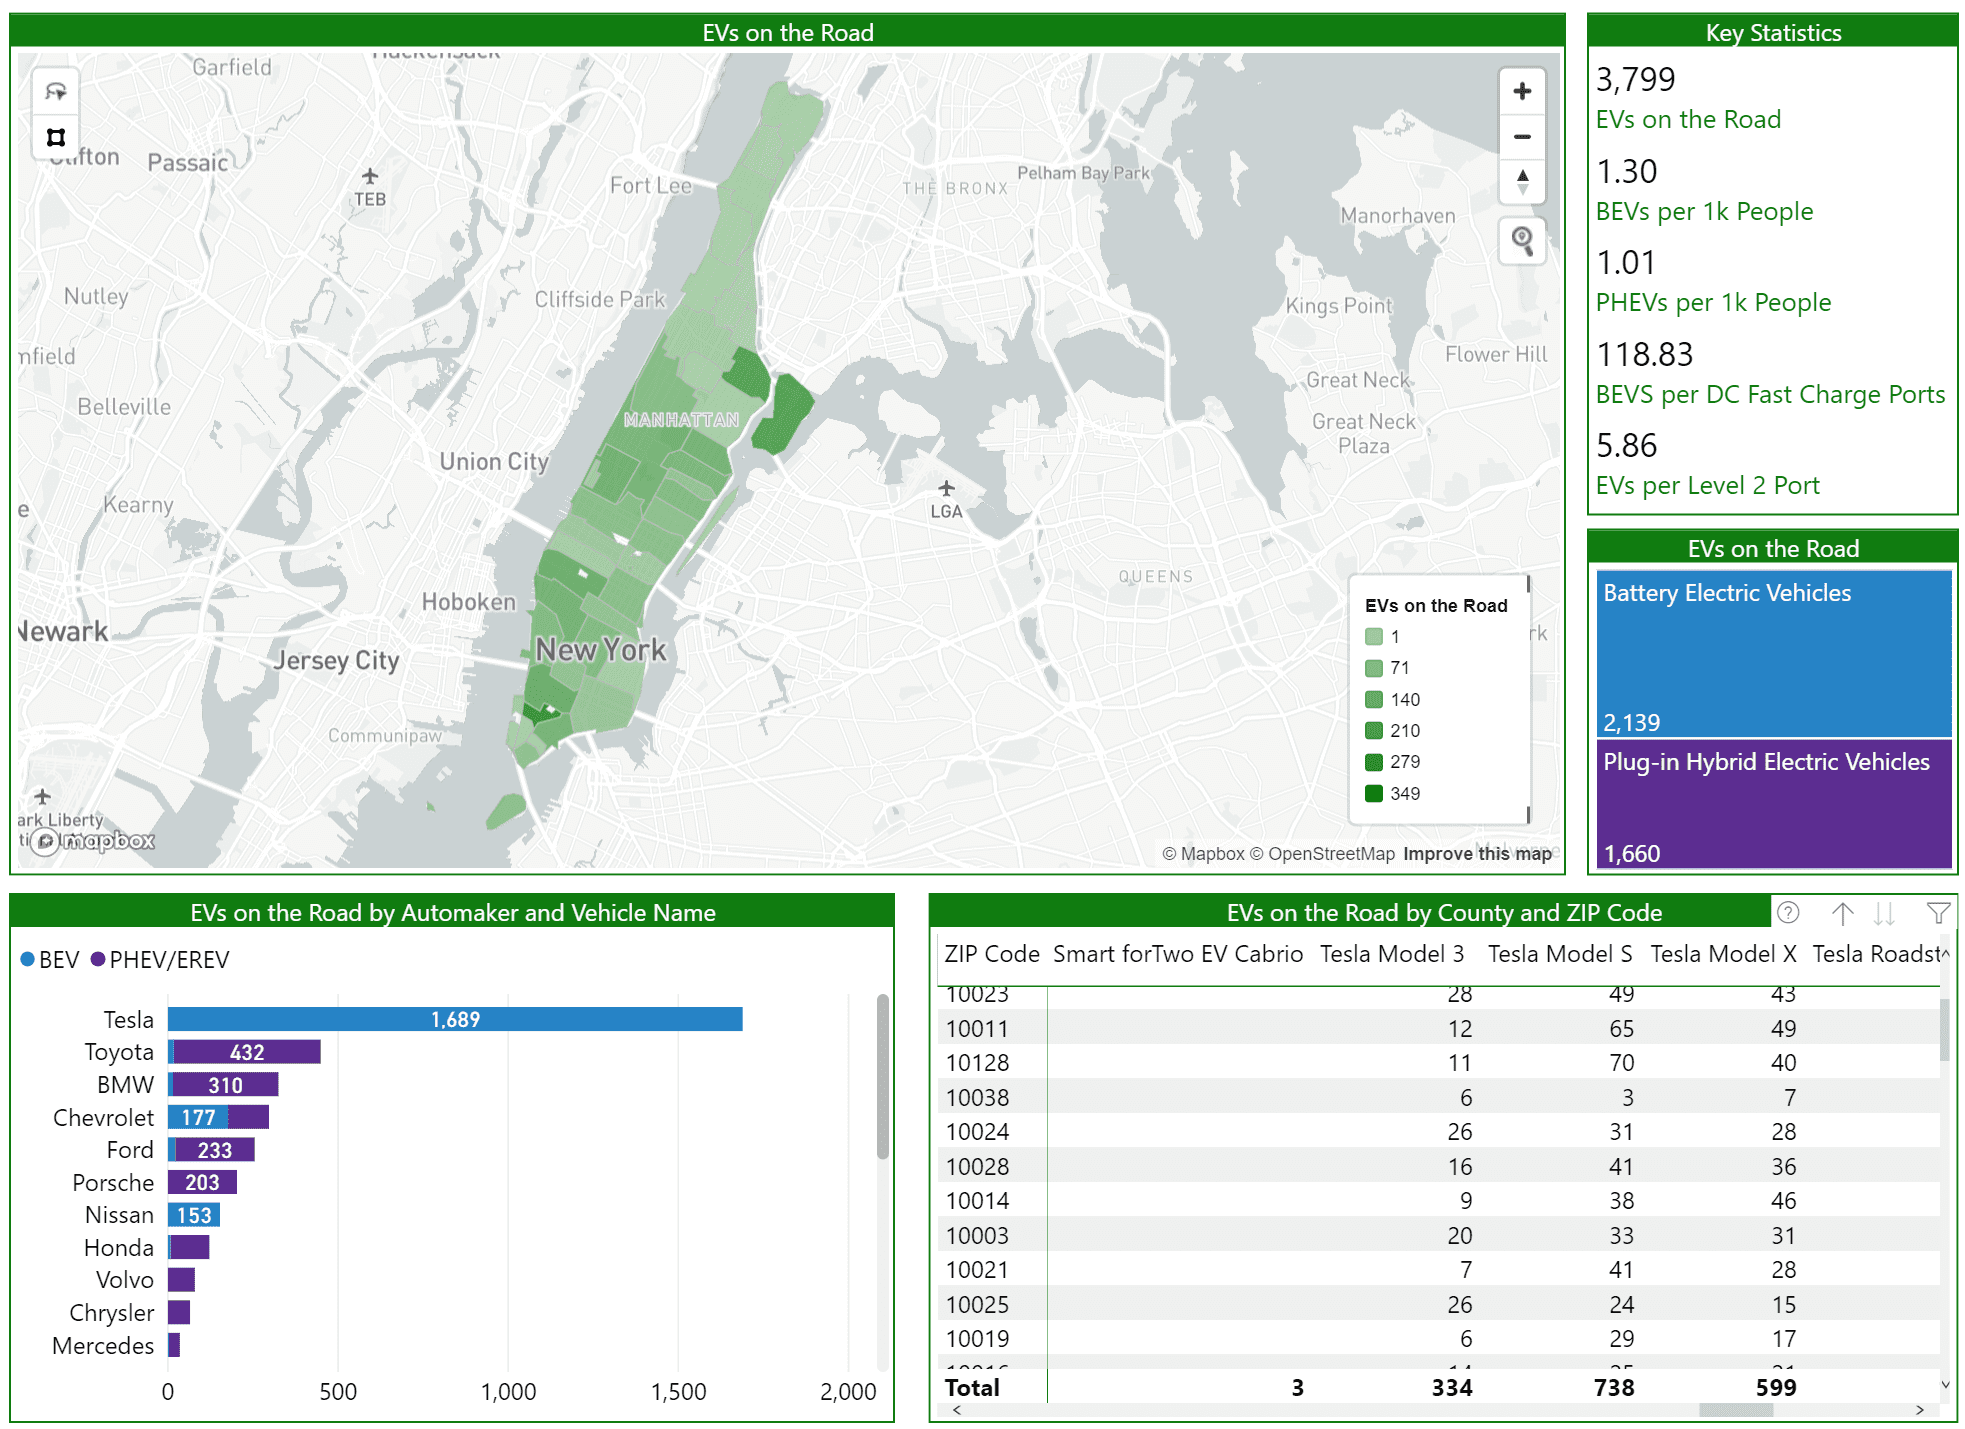1965x1429 pixels.
Task: Open the table visual help tooltip icon
Action: (1788, 912)
